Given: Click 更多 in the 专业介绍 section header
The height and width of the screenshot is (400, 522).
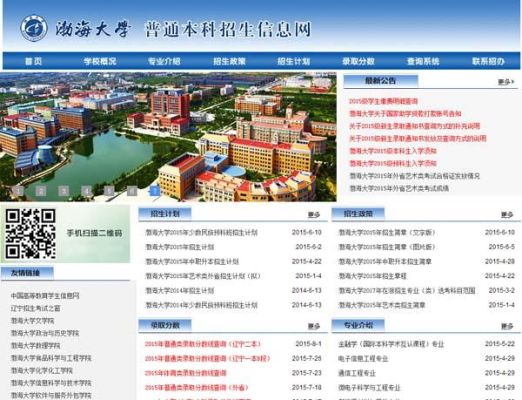Looking at the screenshot, I should 507,326.
